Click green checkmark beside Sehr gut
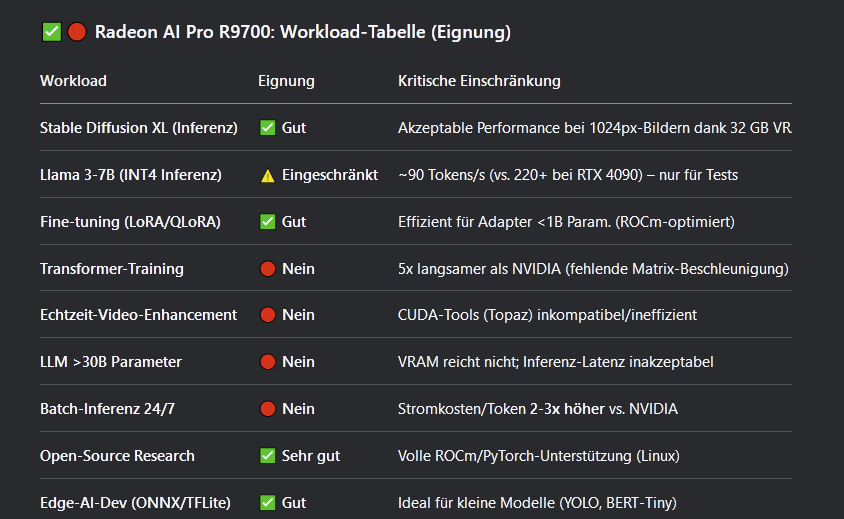Viewport: 844px width, 519px height. click(268, 456)
